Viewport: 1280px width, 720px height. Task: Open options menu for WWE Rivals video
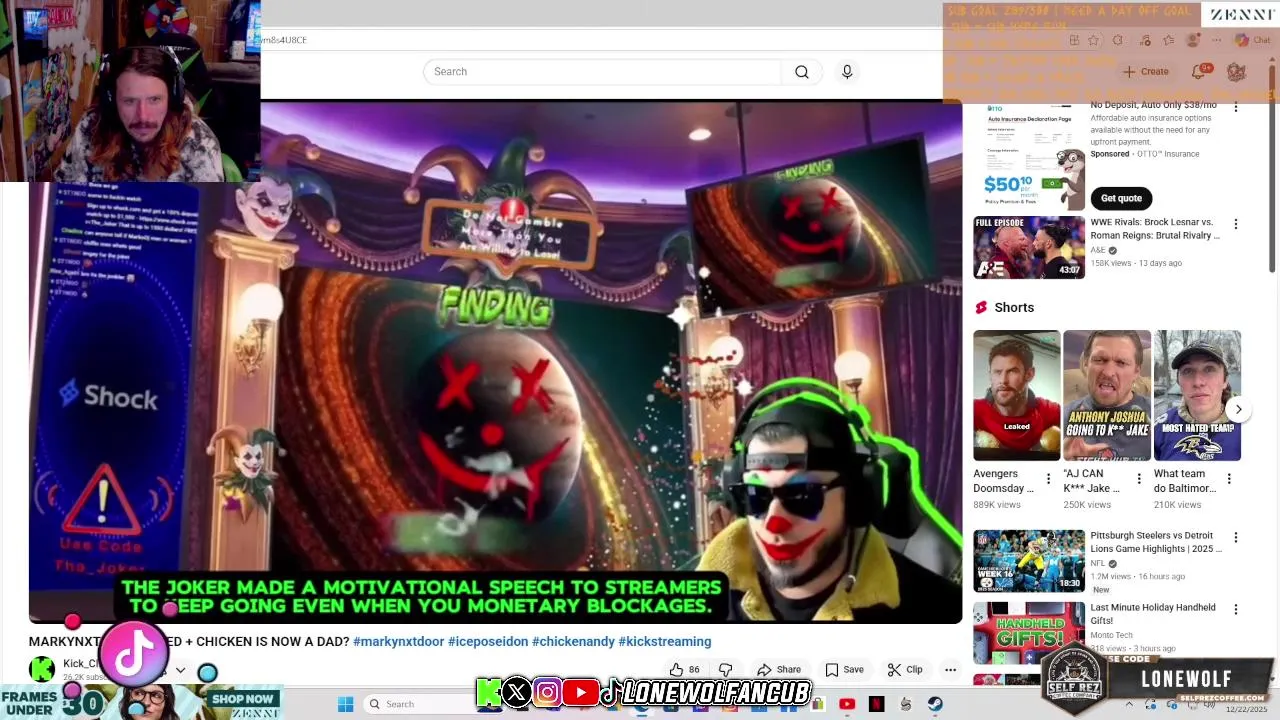click(1236, 224)
